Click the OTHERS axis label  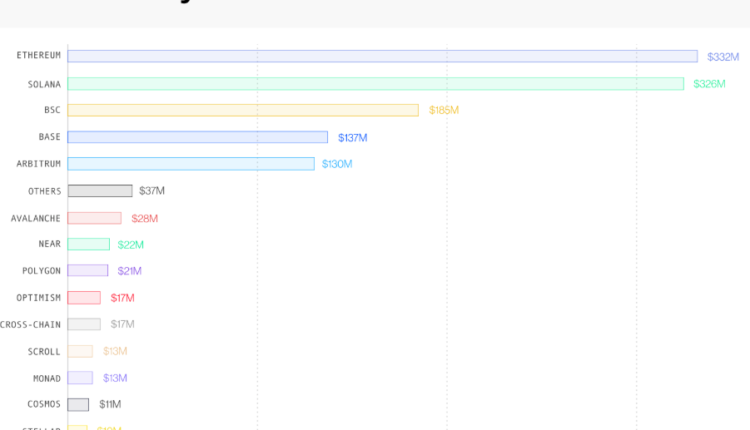coord(44,191)
